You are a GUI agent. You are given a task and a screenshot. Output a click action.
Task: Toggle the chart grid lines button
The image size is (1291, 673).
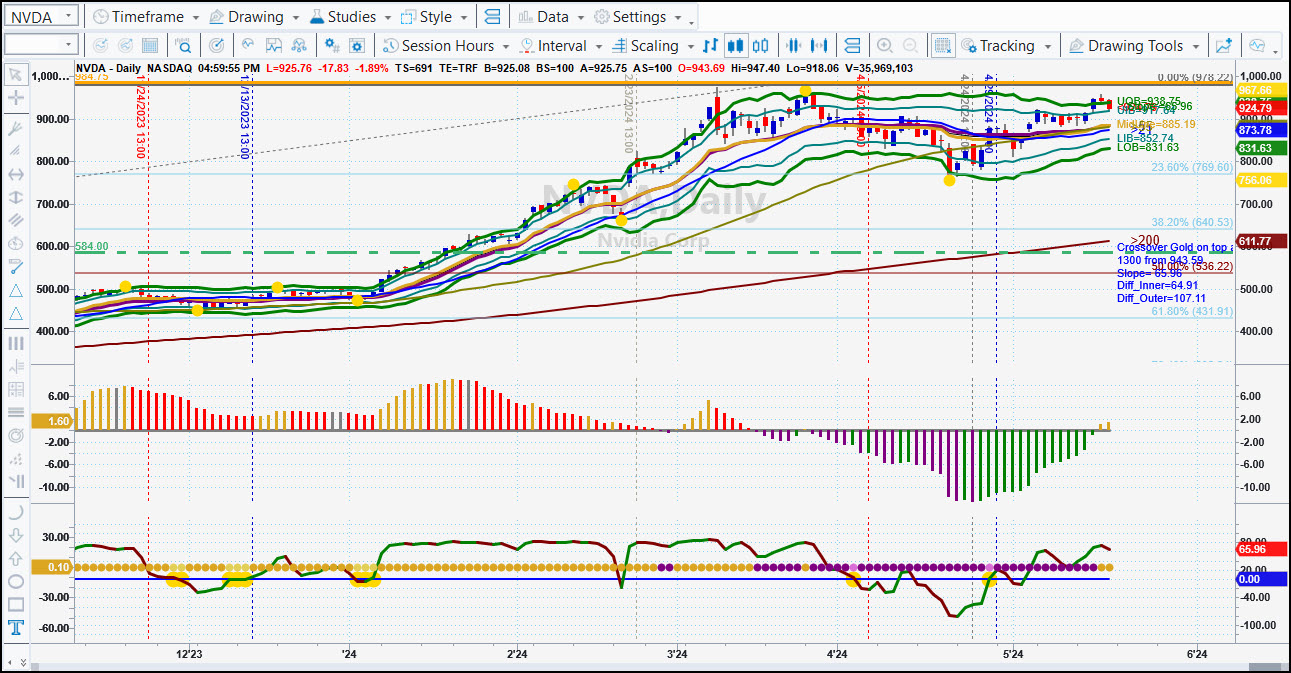click(x=942, y=45)
